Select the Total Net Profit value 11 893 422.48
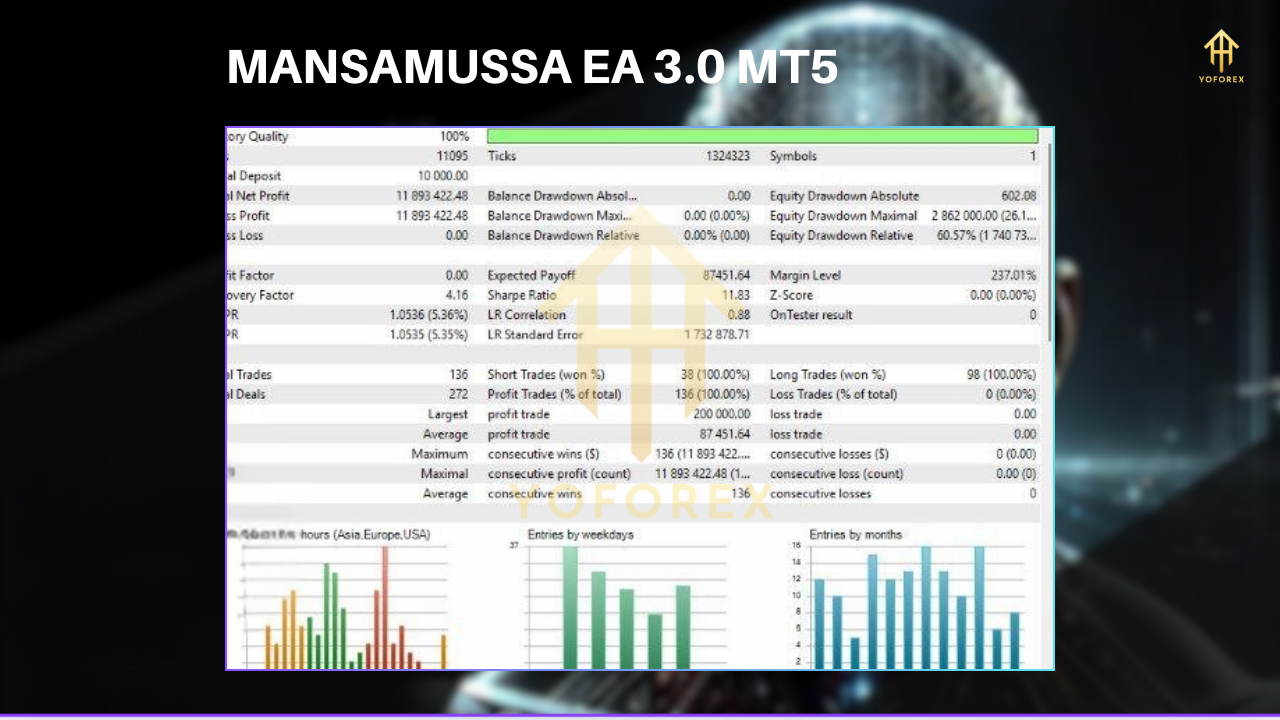 click(x=431, y=196)
